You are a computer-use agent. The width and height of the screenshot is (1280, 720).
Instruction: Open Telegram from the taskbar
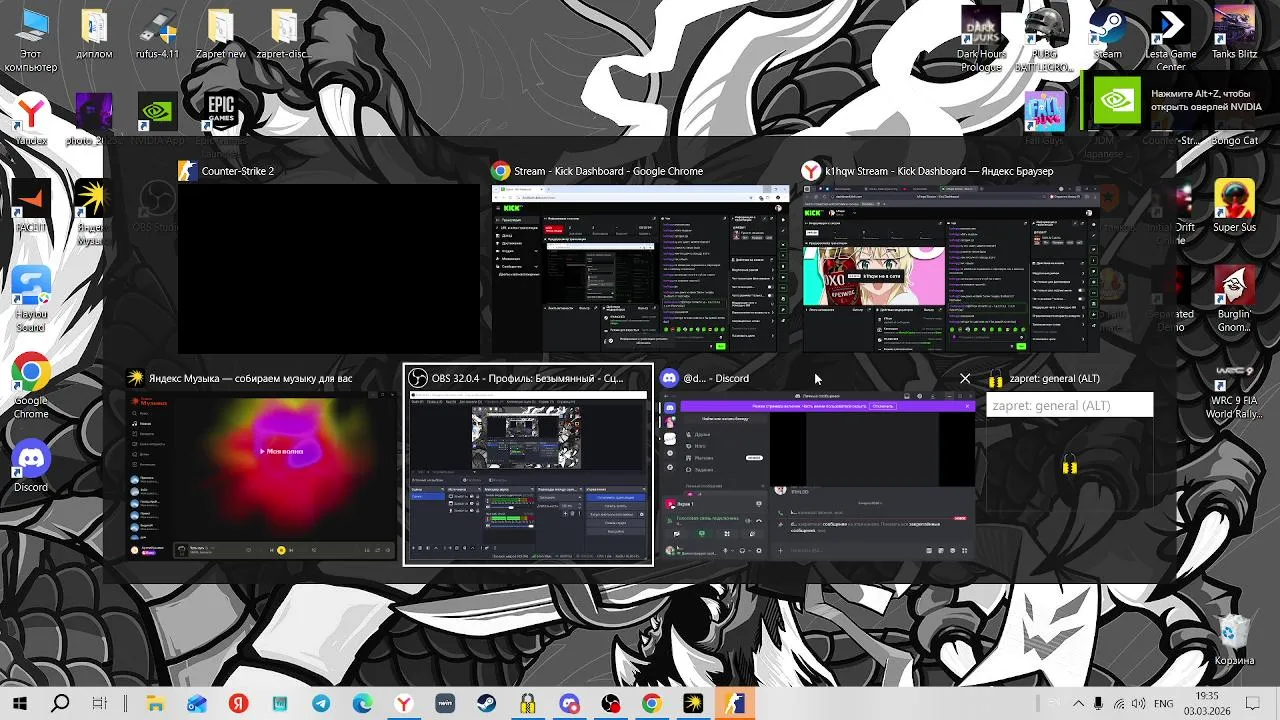[321, 704]
